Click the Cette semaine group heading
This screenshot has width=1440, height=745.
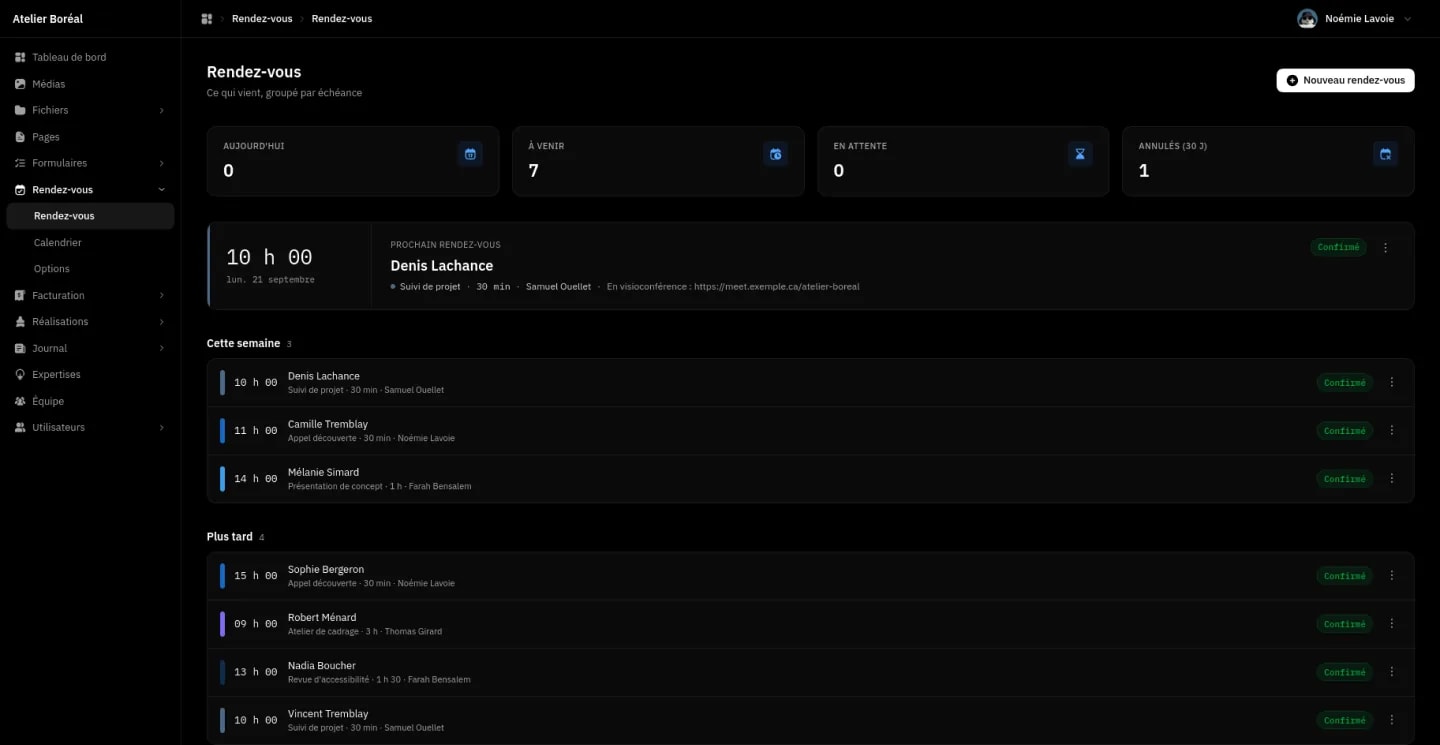click(x=243, y=343)
